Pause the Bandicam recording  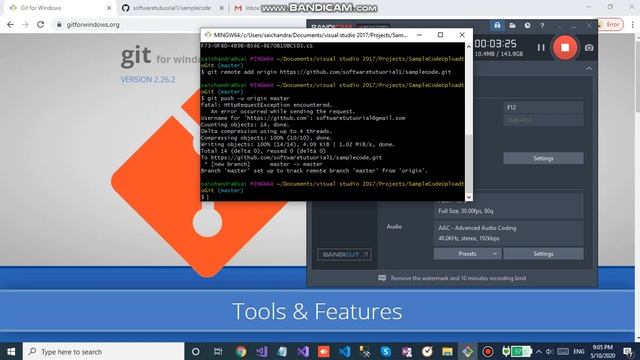pyautogui.click(x=541, y=48)
